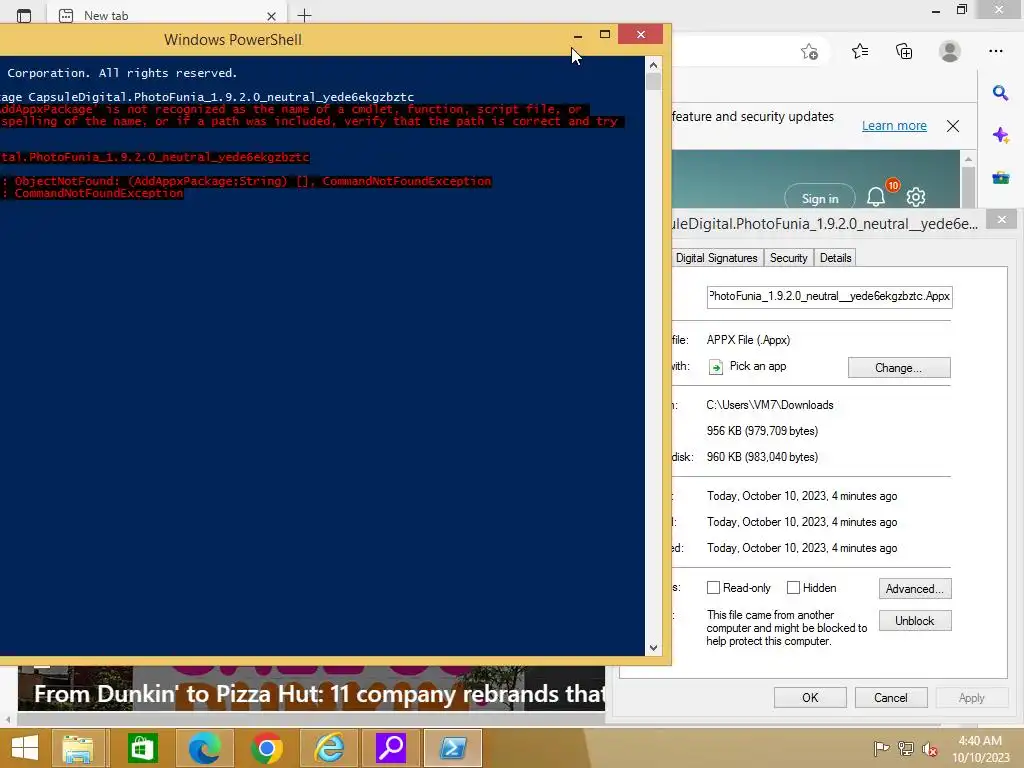Dismiss the security updates banner
This screenshot has height=768, width=1024.
(x=953, y=126)
